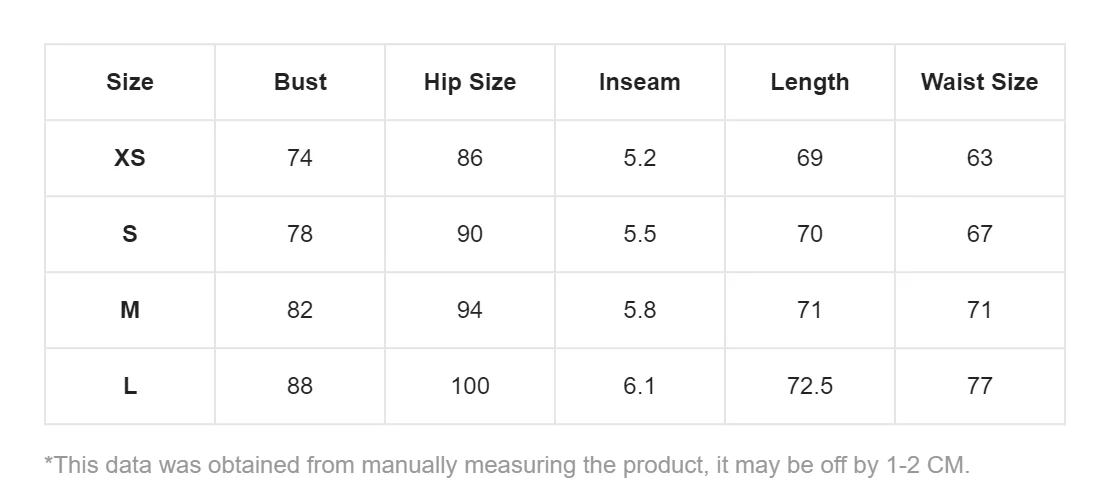Select the L length value 72.5
This screenshot has height=501, width=1100.
click(809, 386)
